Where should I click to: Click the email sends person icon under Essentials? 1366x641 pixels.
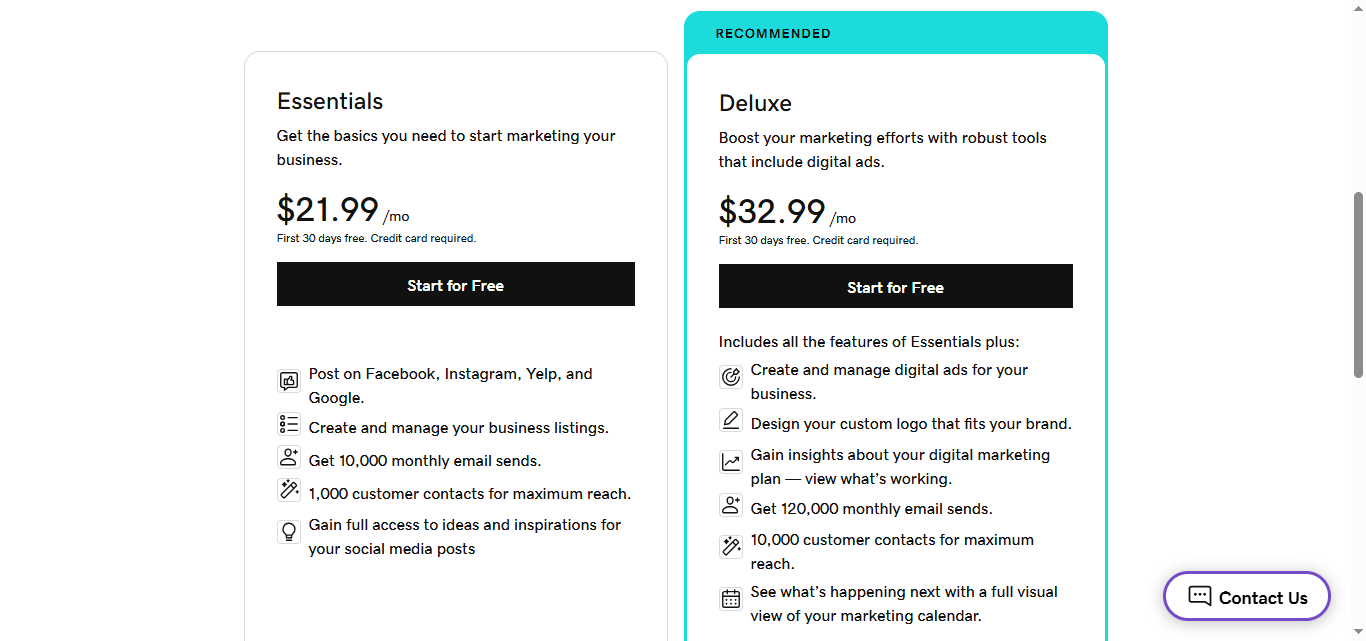pos(289,456)
